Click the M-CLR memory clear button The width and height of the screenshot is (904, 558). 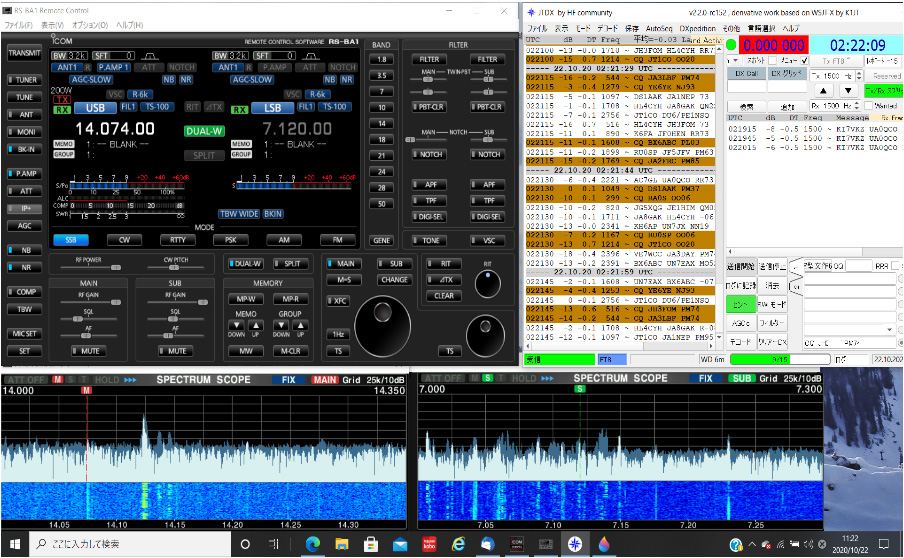pyautogui.click(x=290, y=350)
